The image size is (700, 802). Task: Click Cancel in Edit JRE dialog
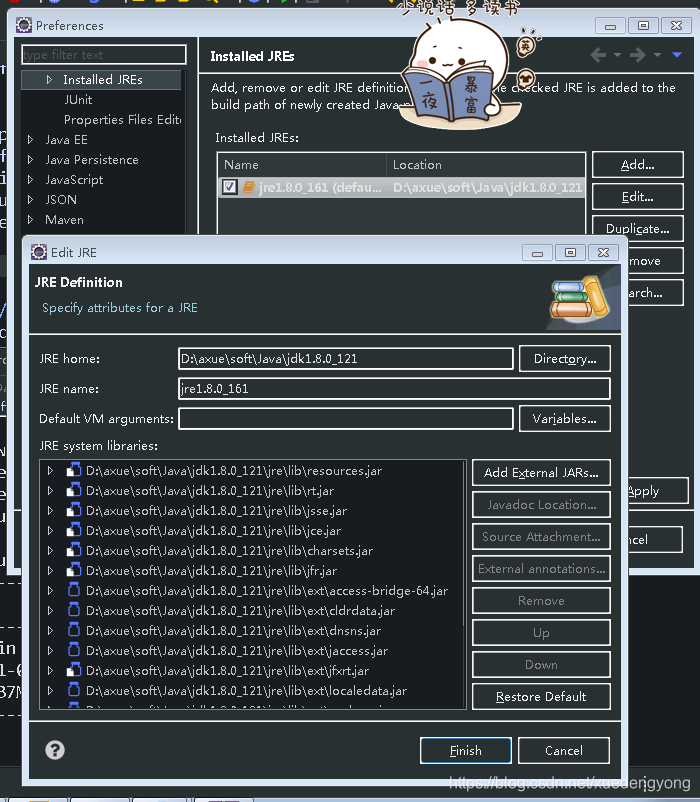click(563, 750)
